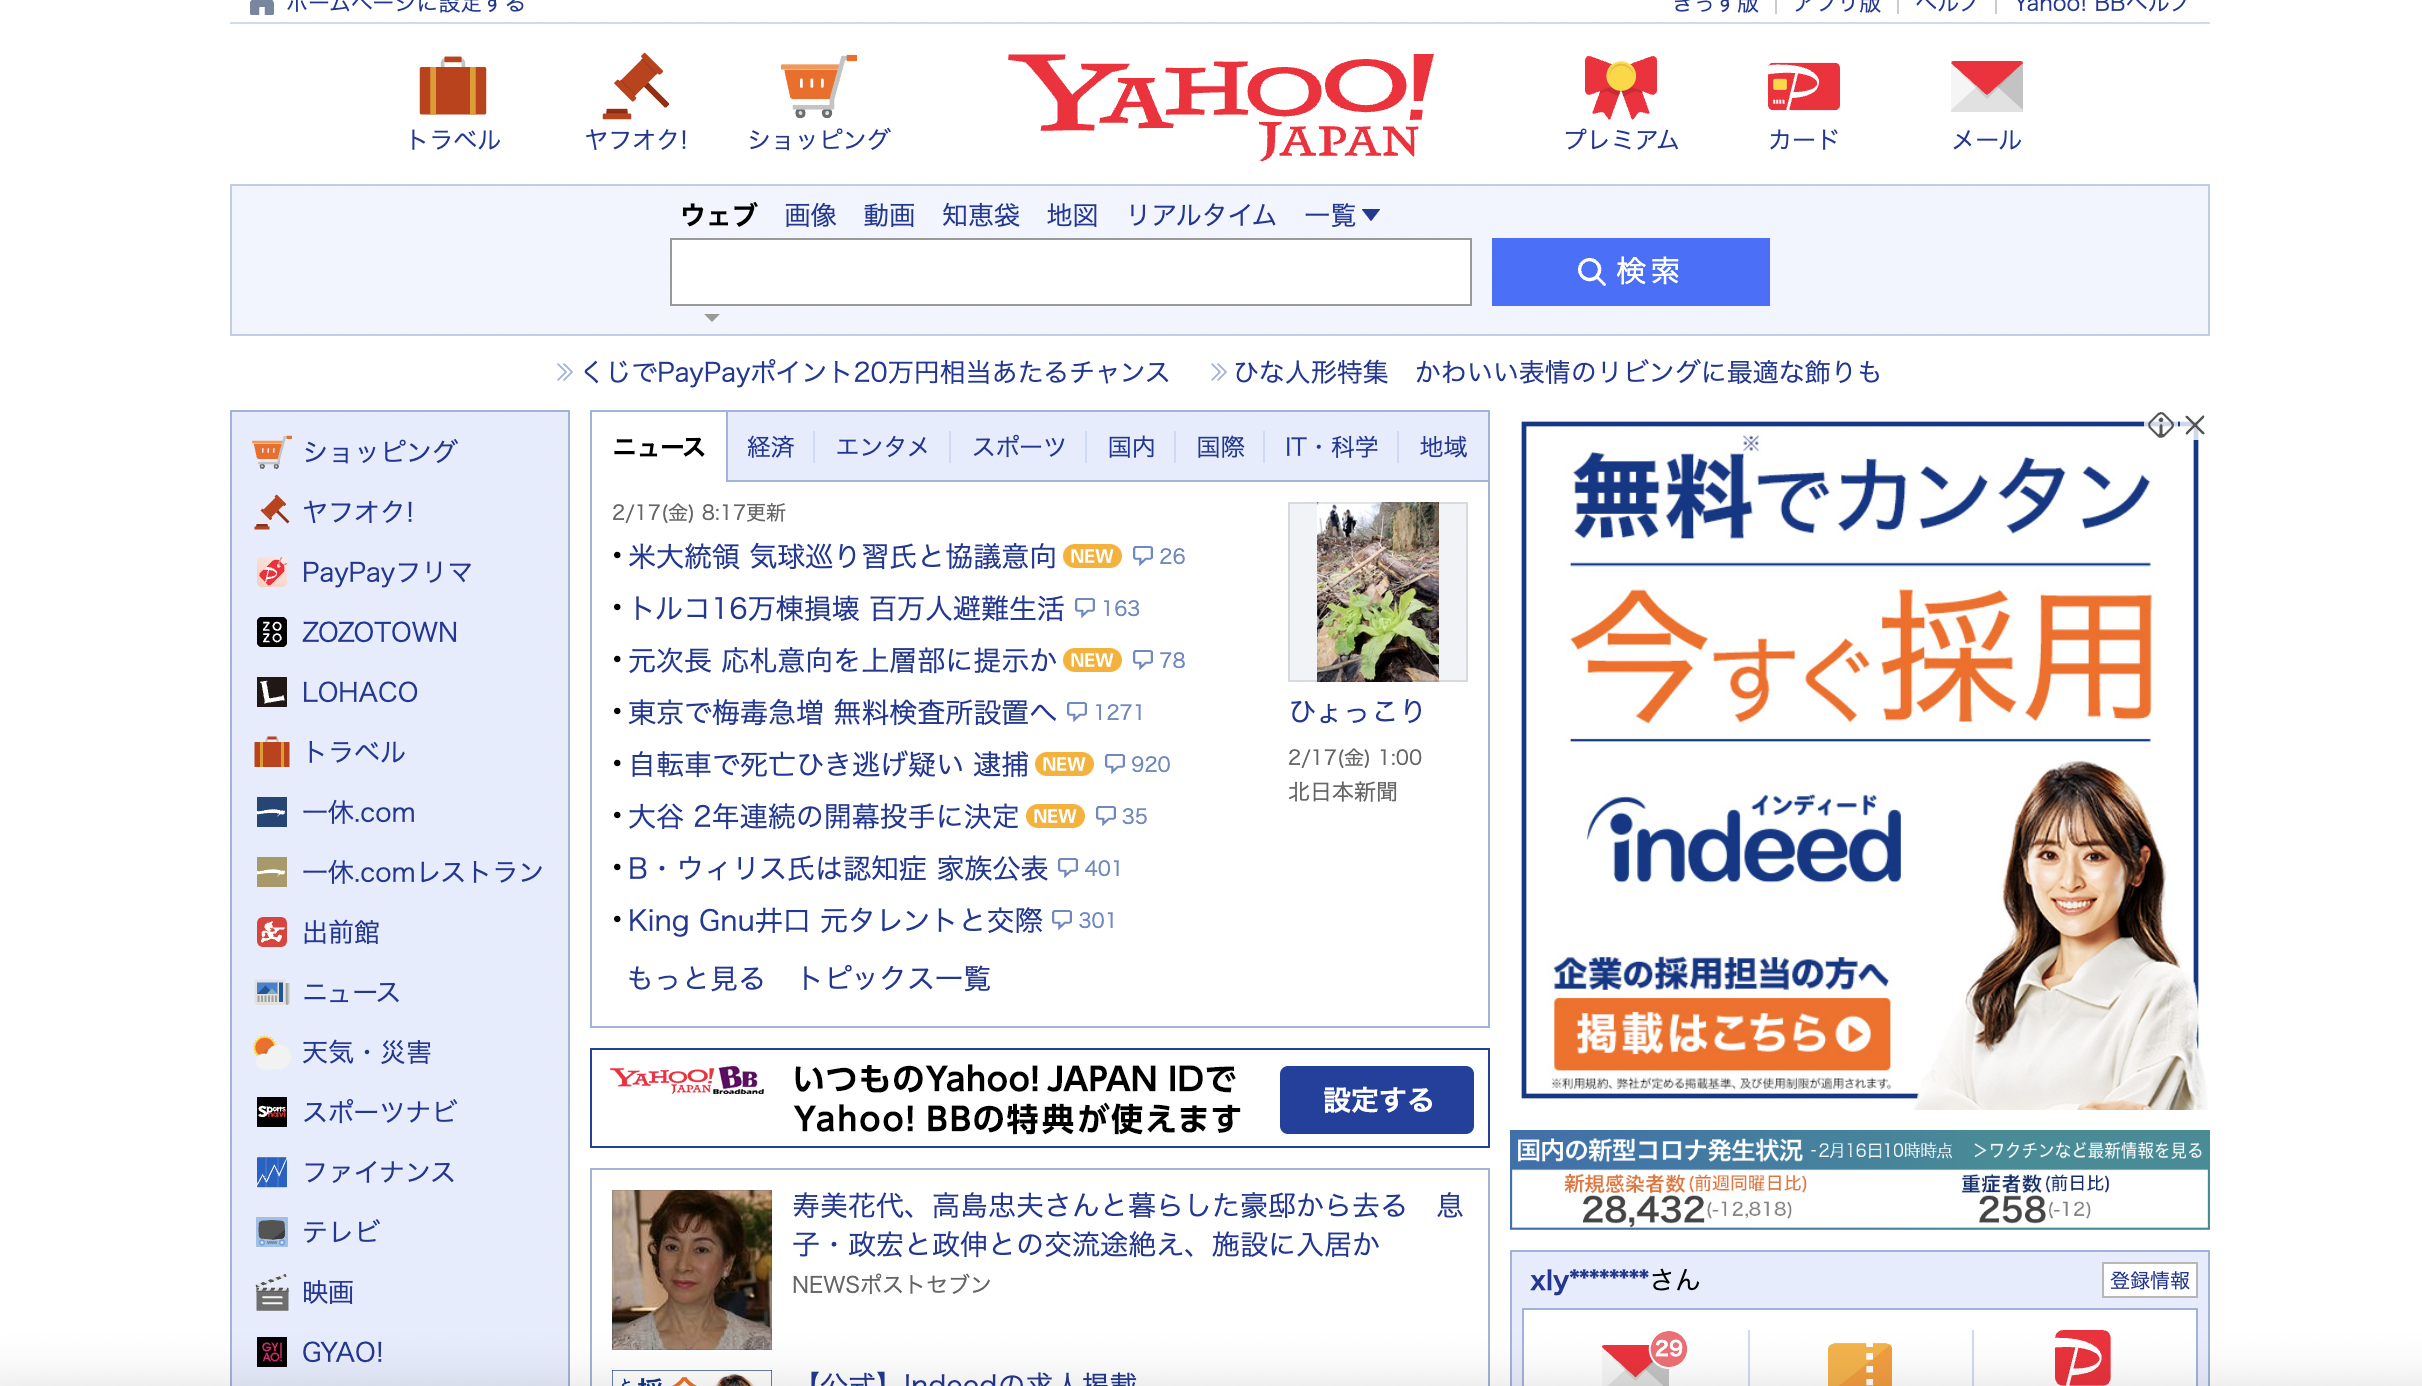This screenshot has width=2422, height=1386.
Task: Open comment count 1271 on 梅毒 headline
Action: (1105, 712)
